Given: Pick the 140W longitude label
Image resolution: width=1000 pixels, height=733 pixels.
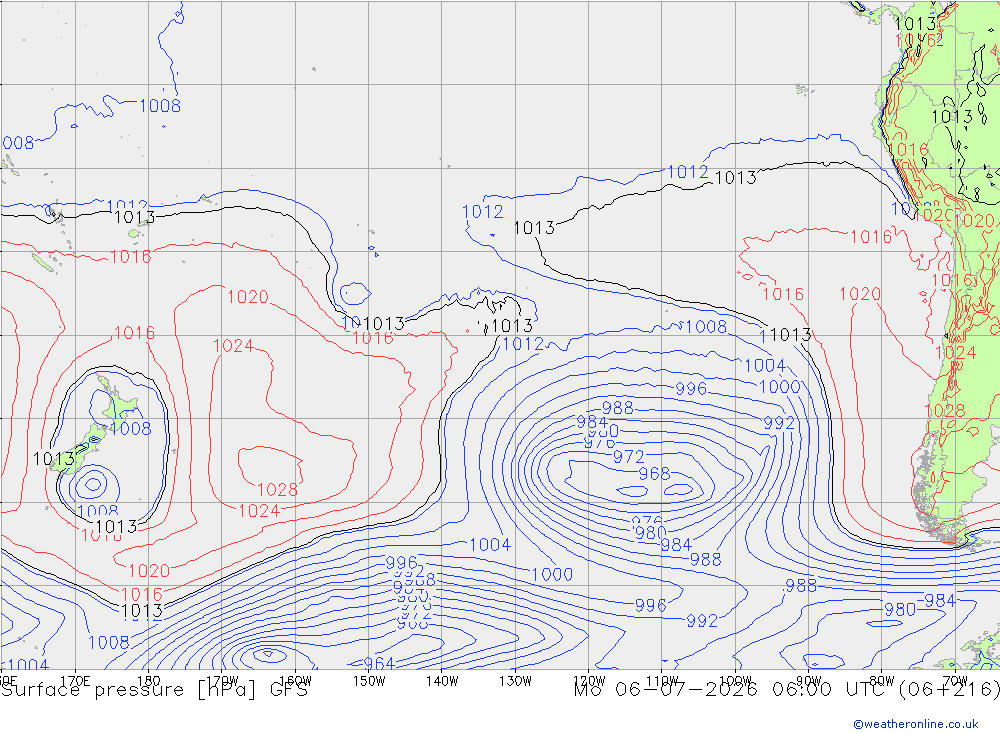Looking at the screenshot, I should tap(442, 681).
